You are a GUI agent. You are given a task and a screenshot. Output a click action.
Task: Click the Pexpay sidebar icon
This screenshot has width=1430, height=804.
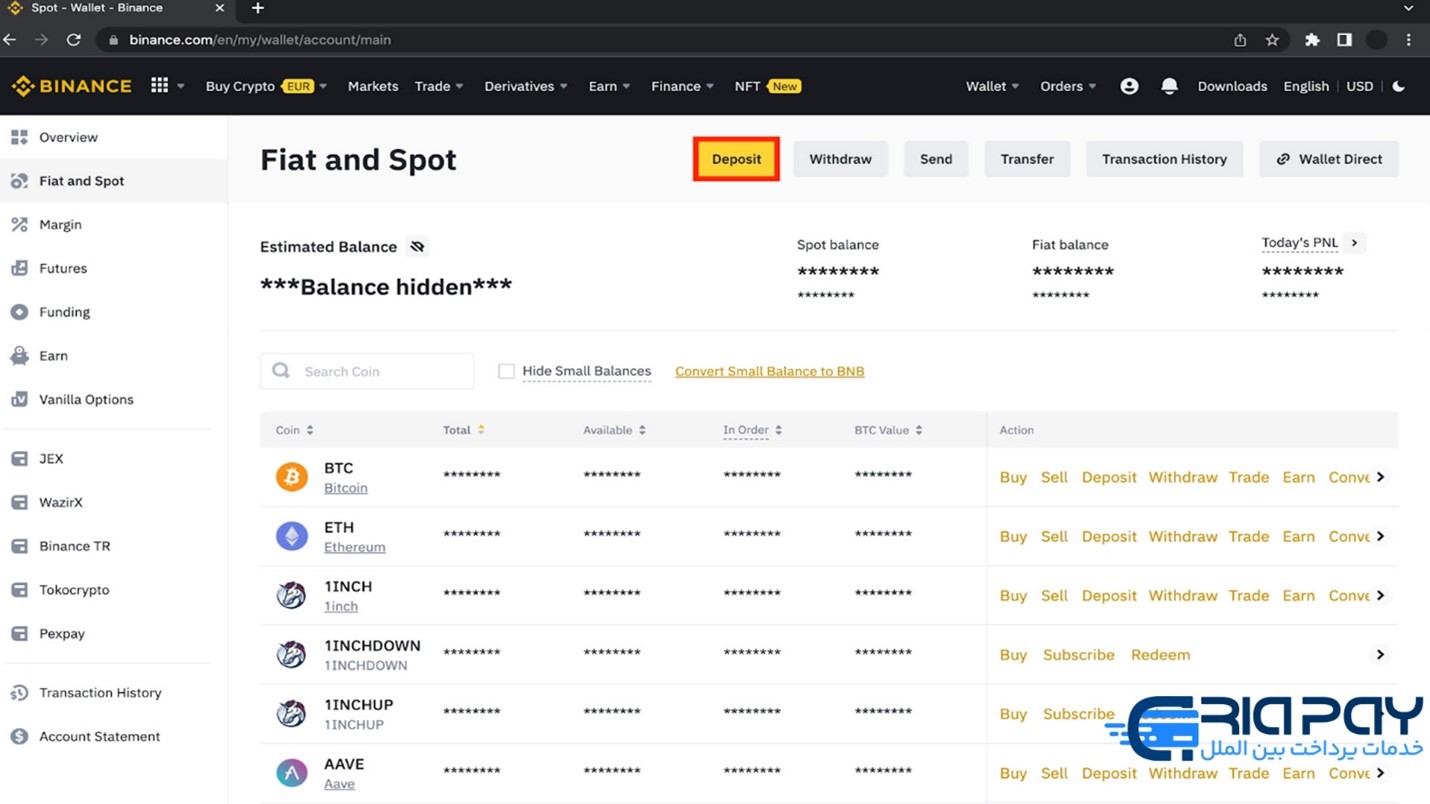click(19, 633)
